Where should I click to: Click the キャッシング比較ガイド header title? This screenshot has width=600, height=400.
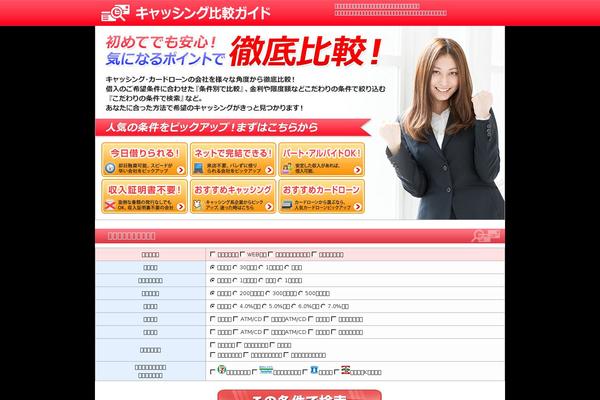203,13
